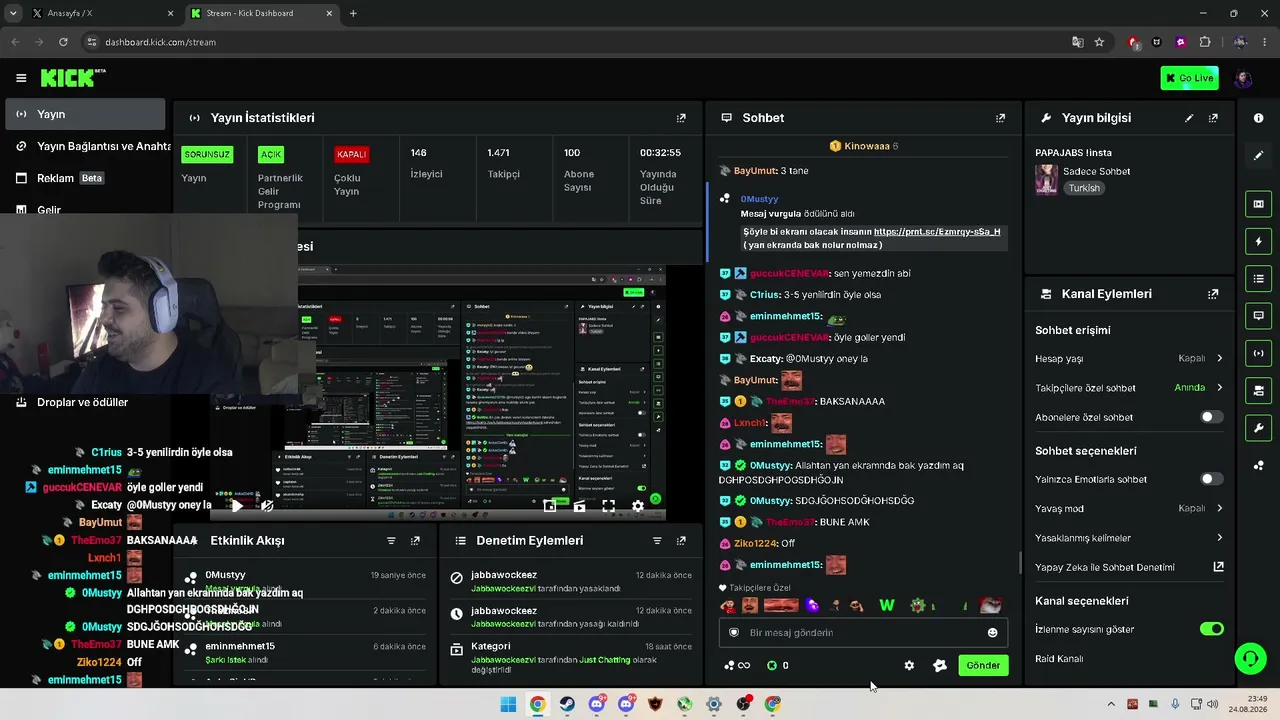Type in the Bir mesaj gönderin field
This screenshot has width=1280, height=720.
coord(862,632)
